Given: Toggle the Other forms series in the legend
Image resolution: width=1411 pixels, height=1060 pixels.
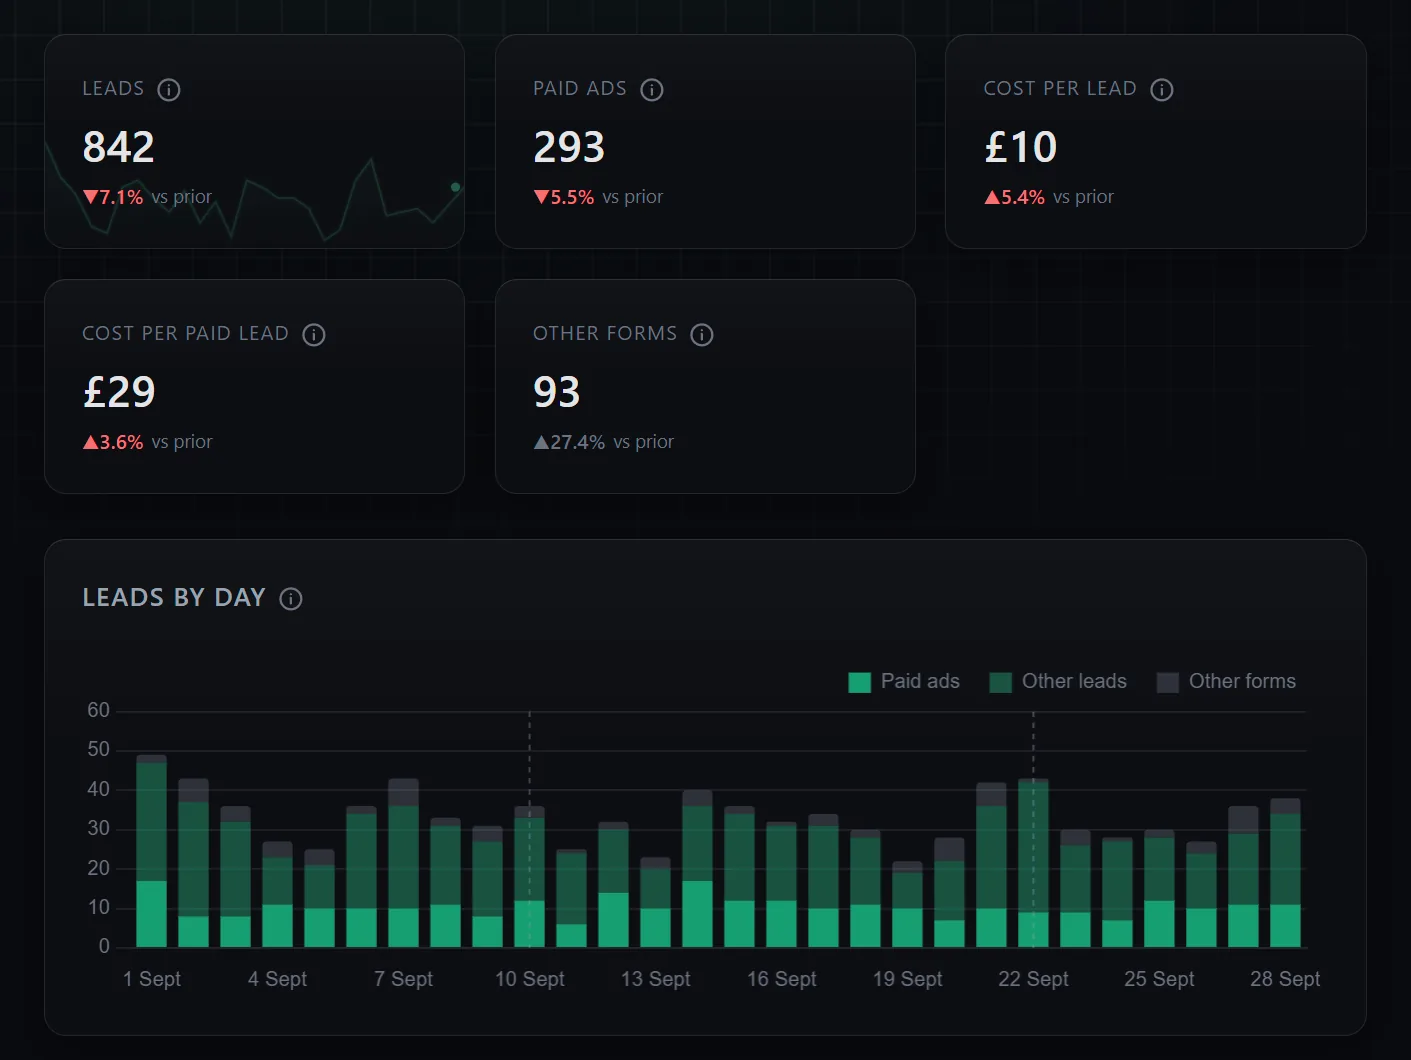Looking at the screenshot, I should point(1226,682).
